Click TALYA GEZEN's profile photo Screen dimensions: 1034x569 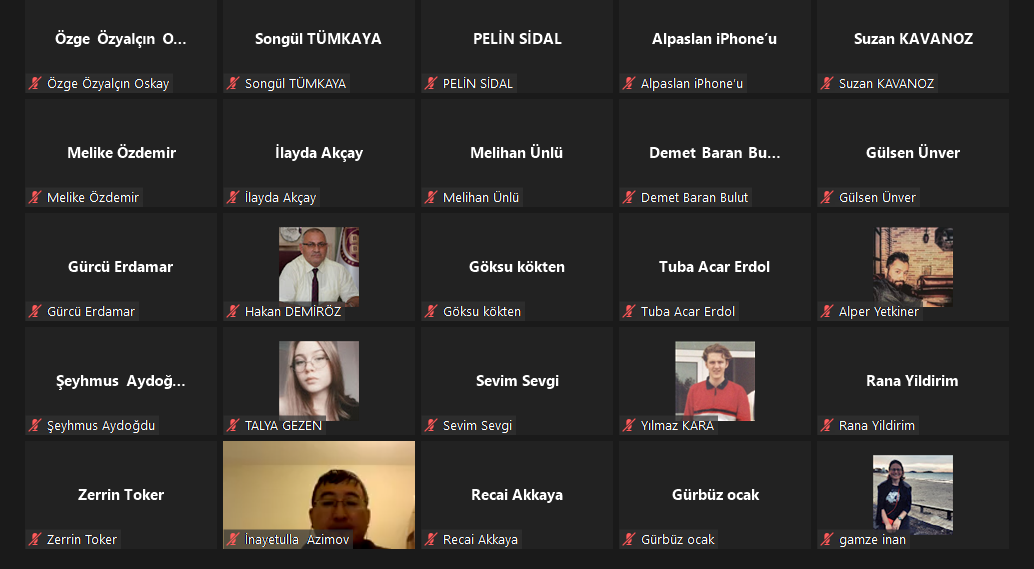coord(319,380)
